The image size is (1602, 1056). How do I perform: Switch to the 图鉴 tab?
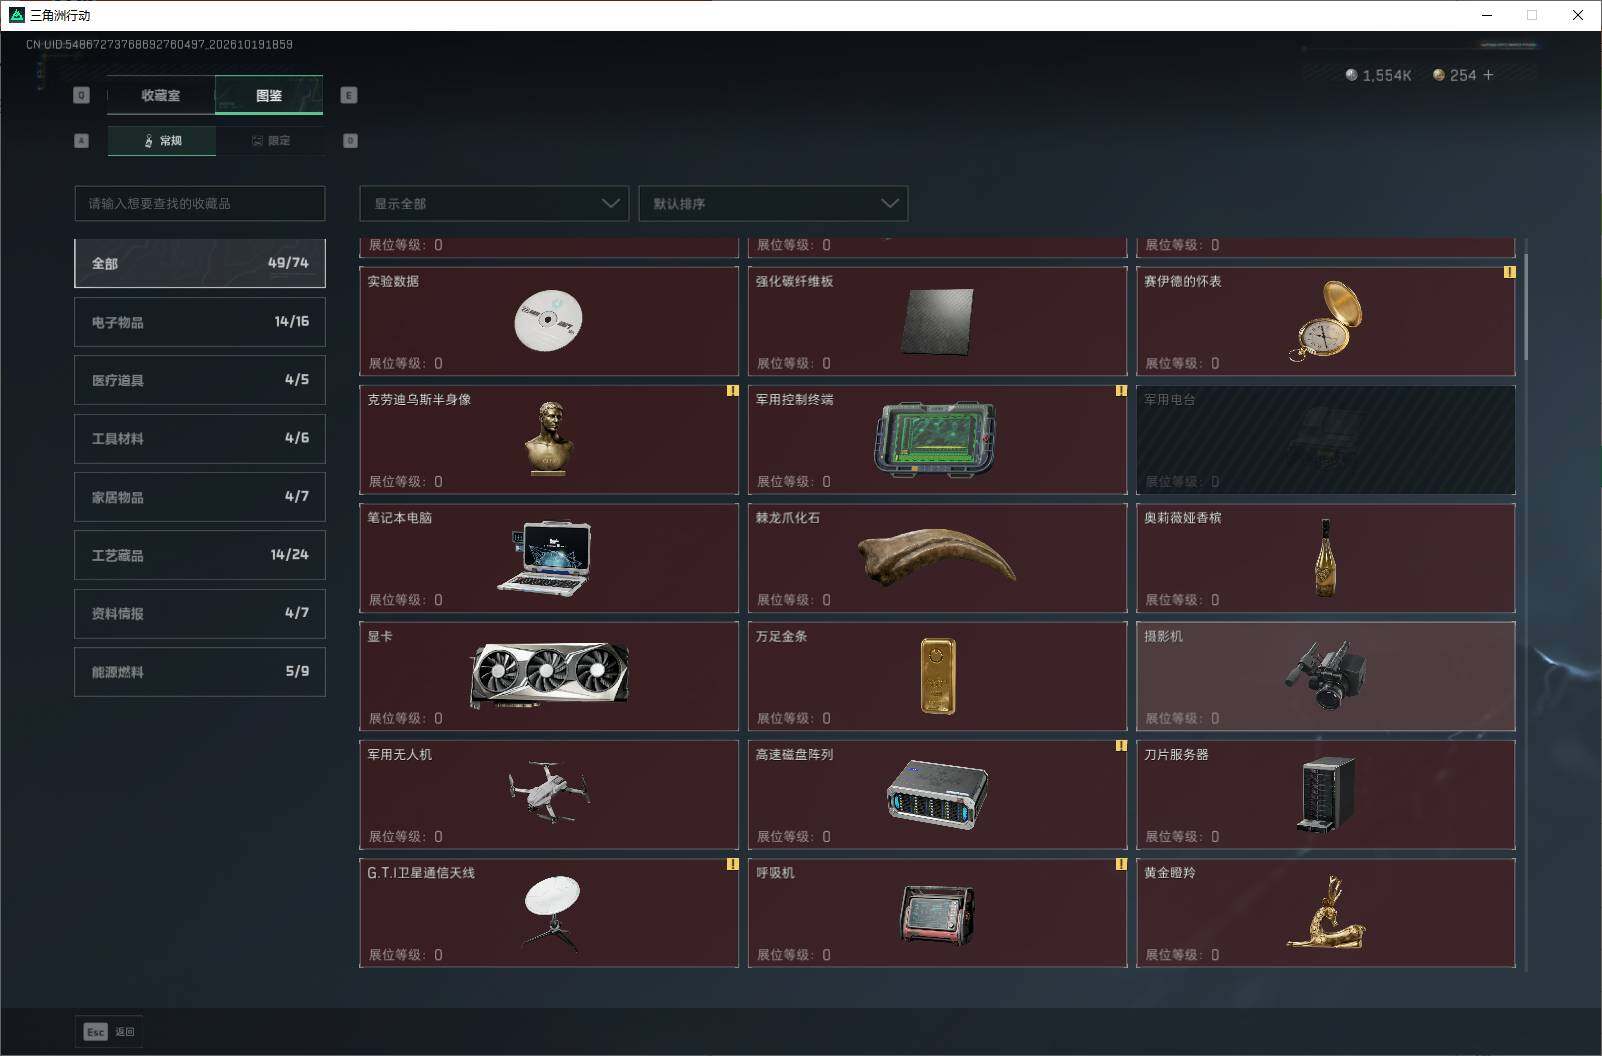point(269,95)
